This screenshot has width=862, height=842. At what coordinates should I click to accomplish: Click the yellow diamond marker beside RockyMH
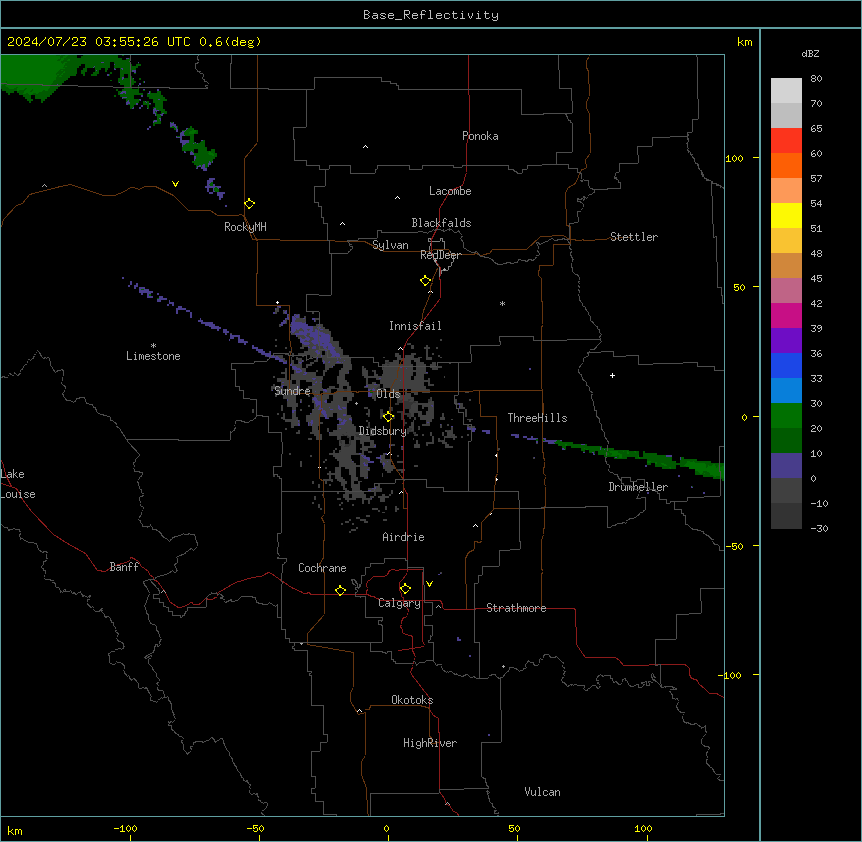pyautogui.click(x=250, y=204)
